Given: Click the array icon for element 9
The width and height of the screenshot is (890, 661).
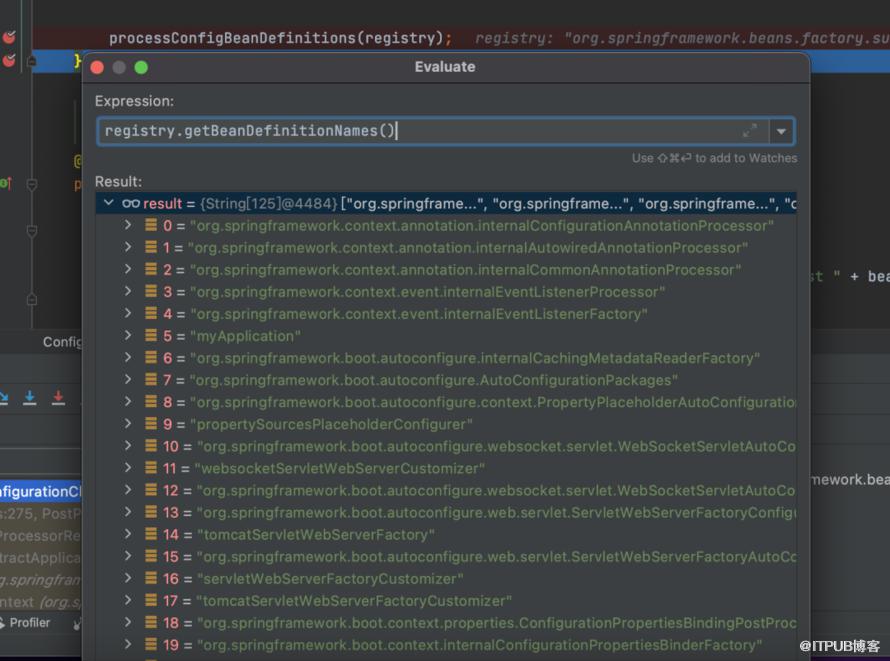Looking at the screenshot, I should coord(151,424).
